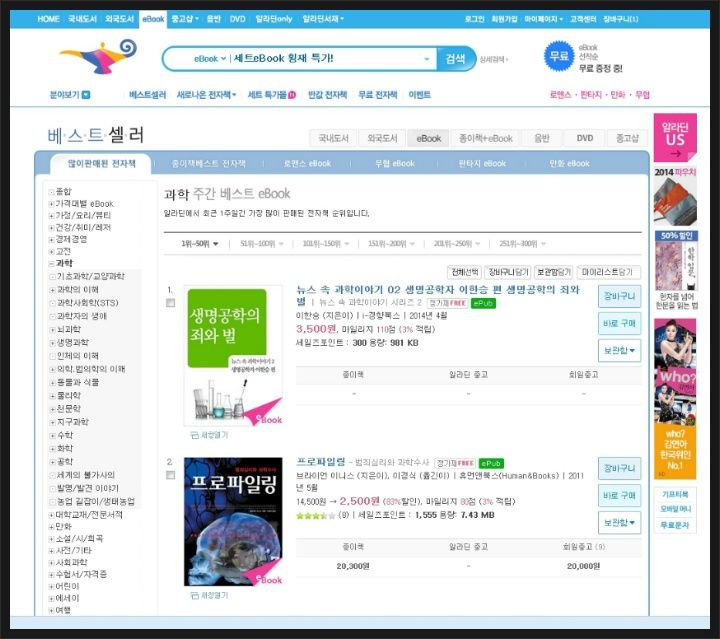
Task: Open the 반값 전자책 menu item
Action: [327, 95]
